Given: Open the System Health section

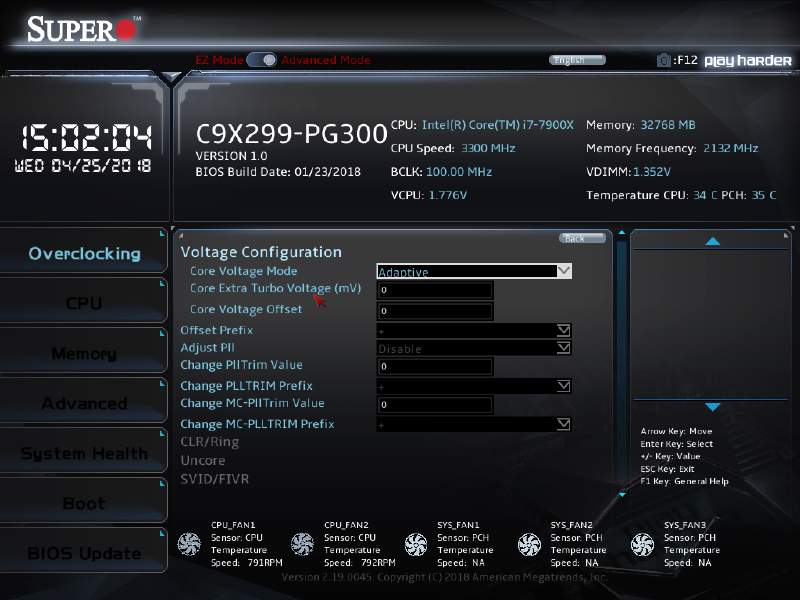Looking at the screenshot, I should tap(84, 453).
